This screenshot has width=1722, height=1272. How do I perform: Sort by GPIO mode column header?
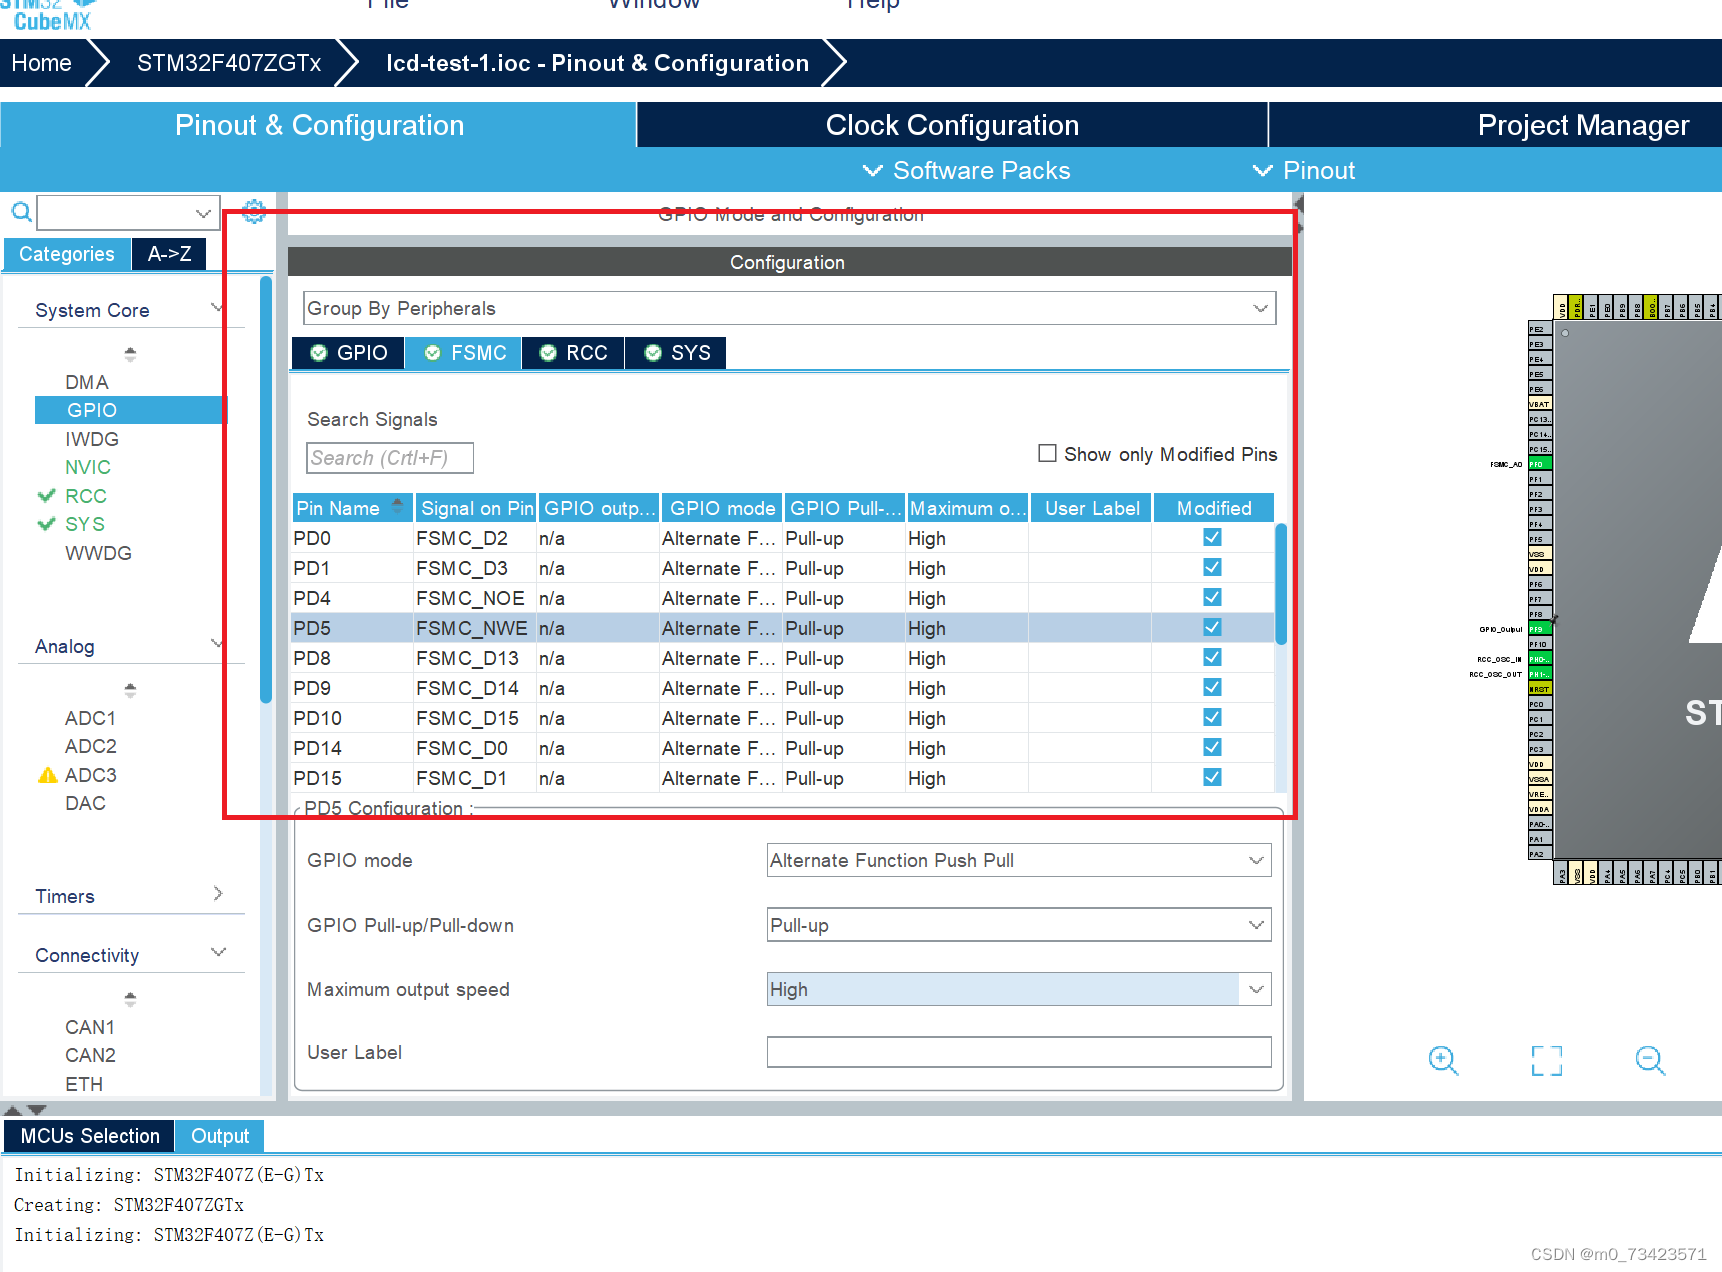click(x=722, y=508)
